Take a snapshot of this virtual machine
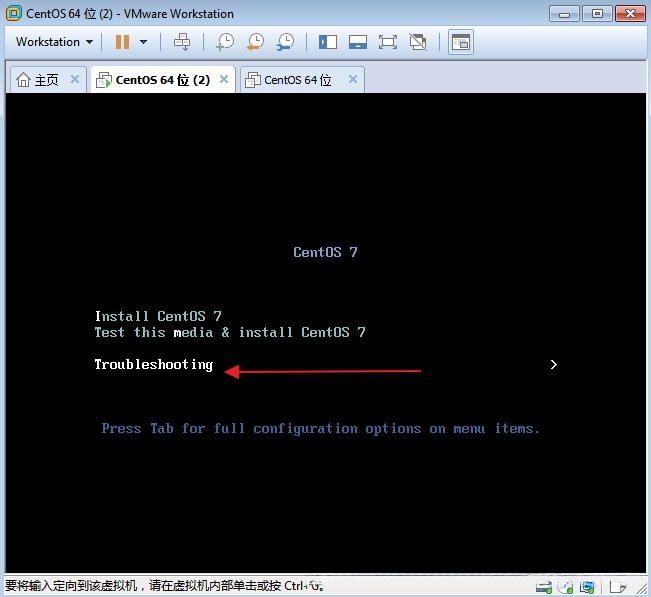This screenshot has height=597, width=651. click(225, 42)
